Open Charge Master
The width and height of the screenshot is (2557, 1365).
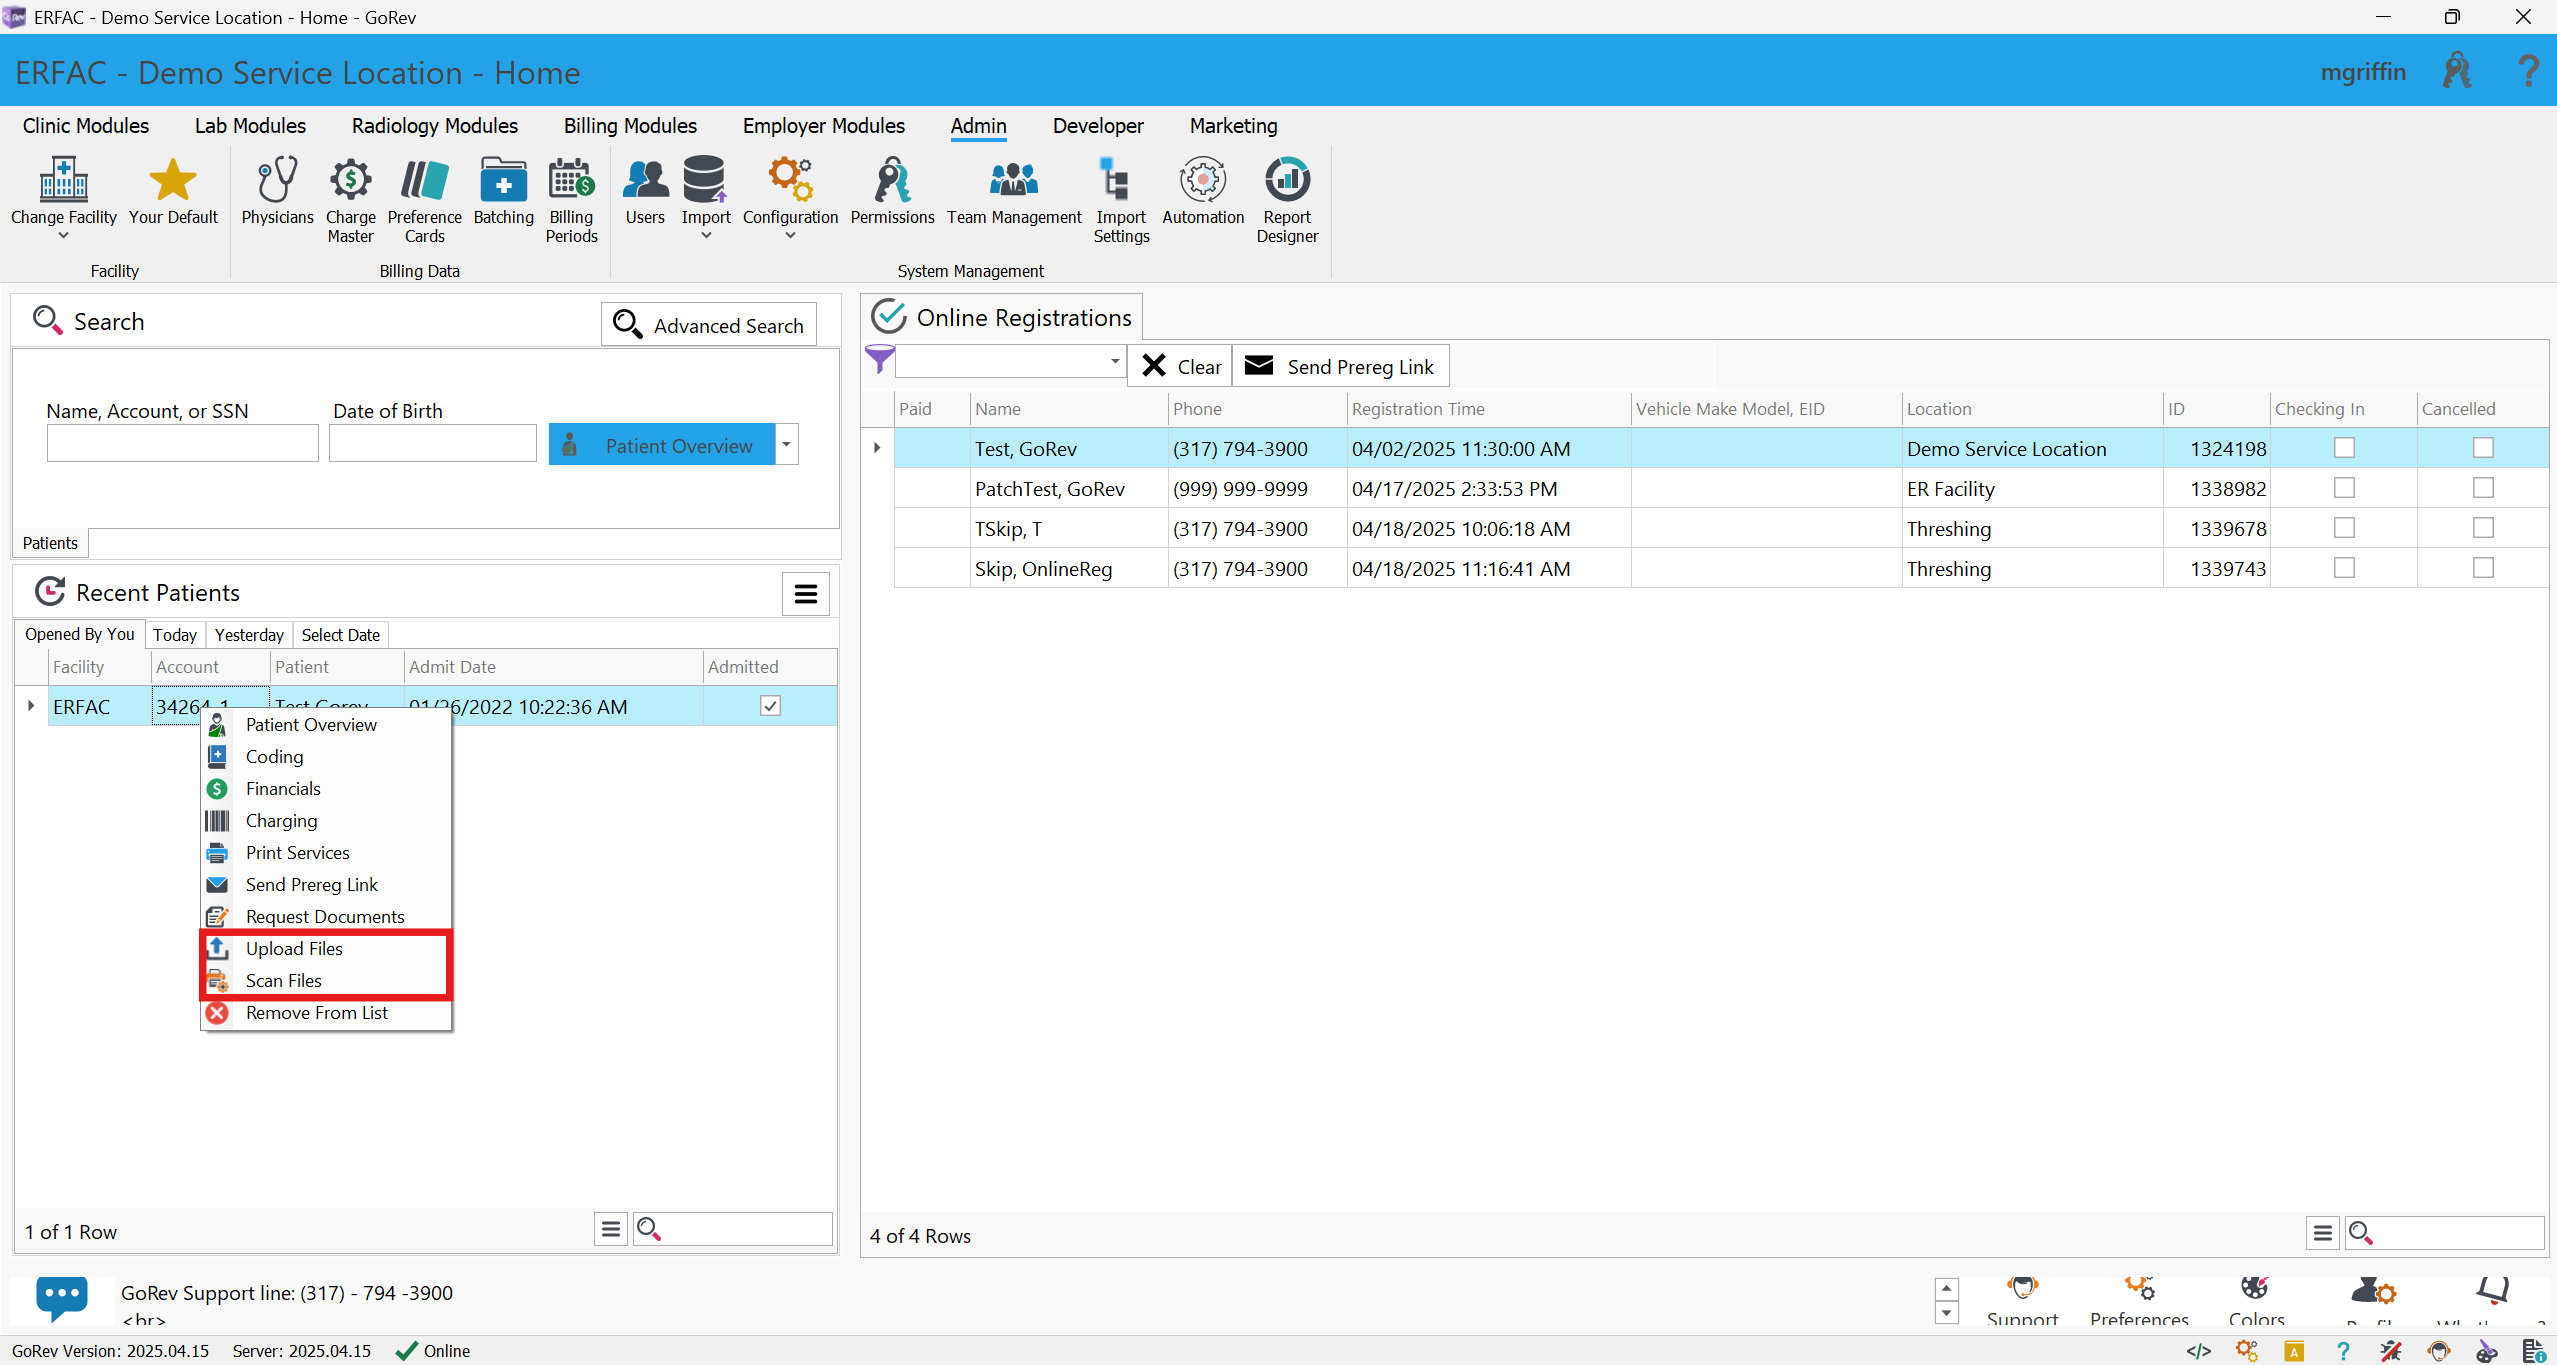pos(350,200)
